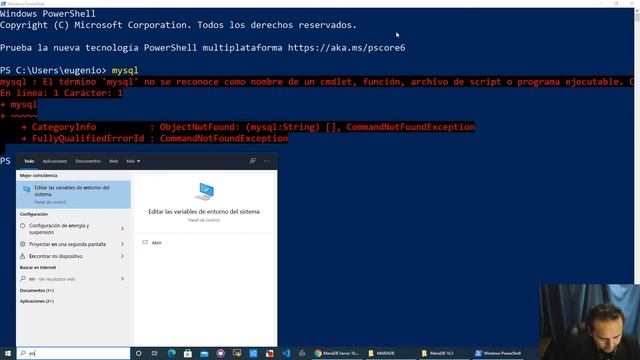Click the large control panel preview icon
This screenshot has height=360, width=640.
coord(204,191)
